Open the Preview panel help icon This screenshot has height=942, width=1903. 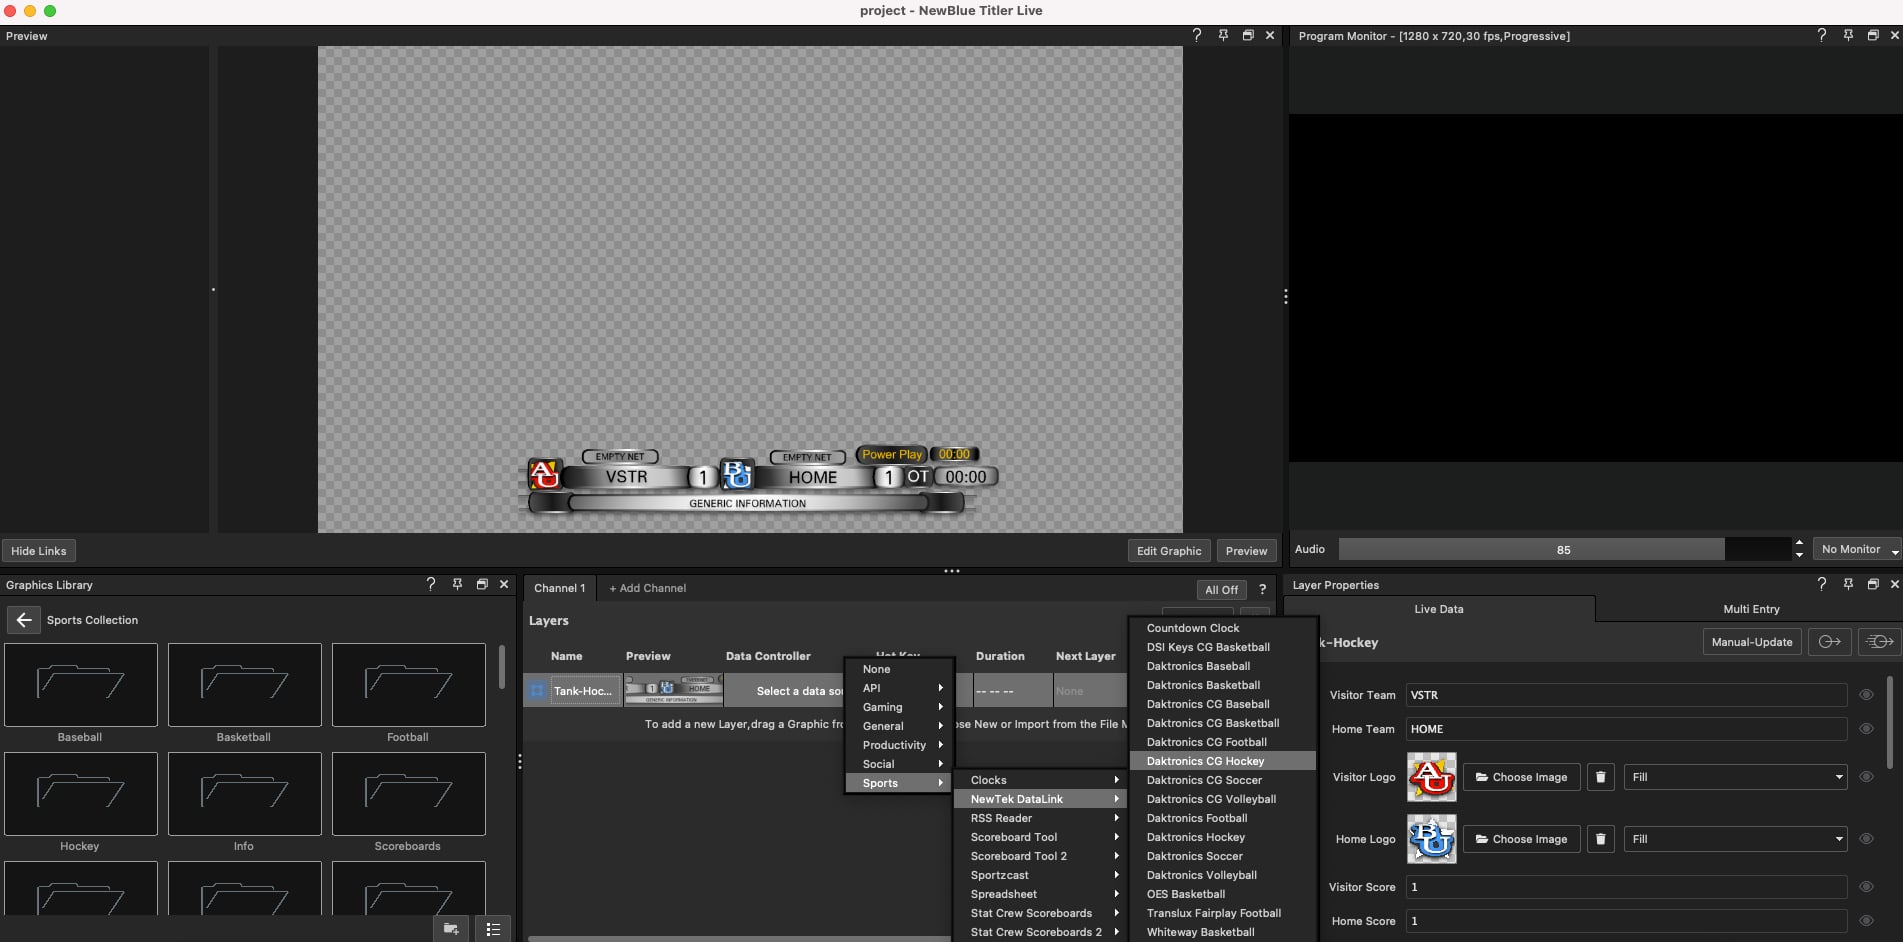pyautogui.click(x=1197, y=35)
